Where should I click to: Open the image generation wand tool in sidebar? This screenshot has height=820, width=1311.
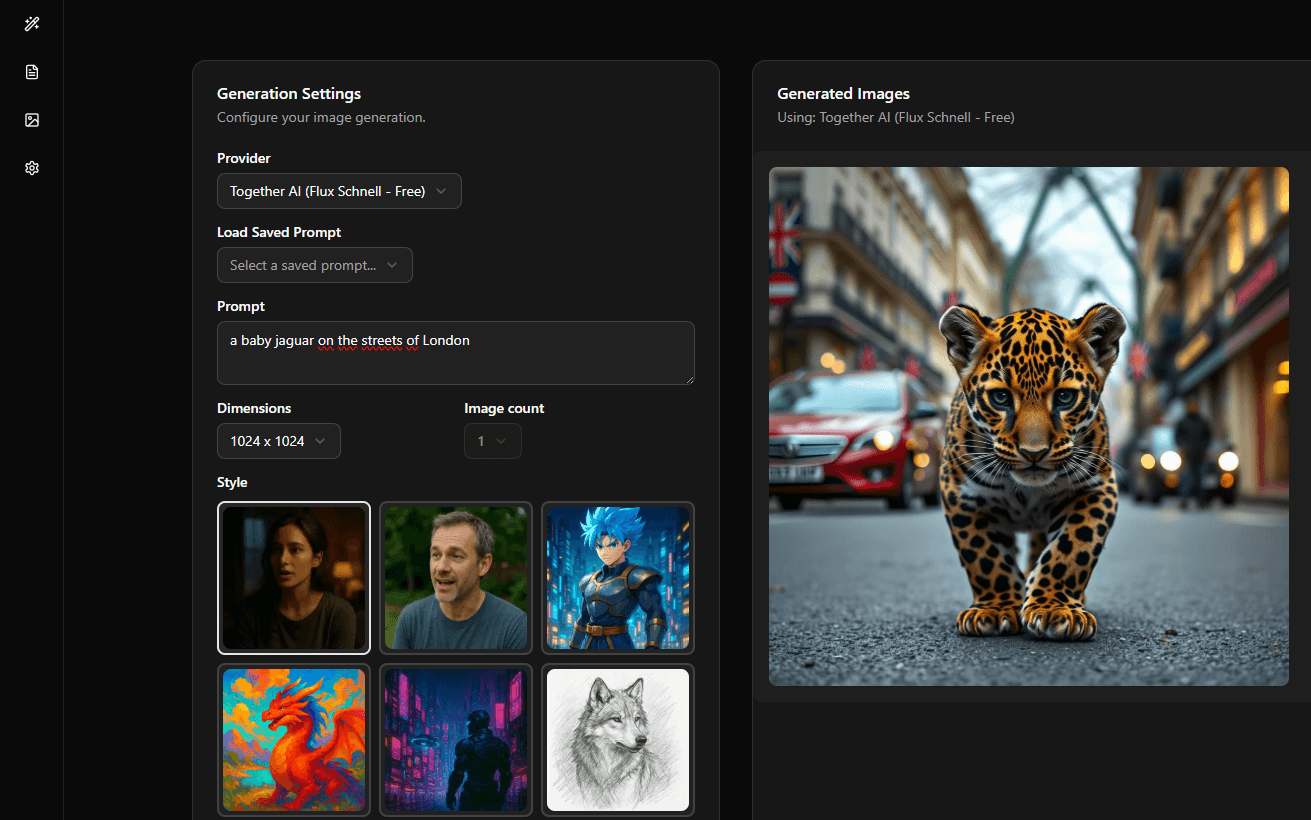pos(31,24)
